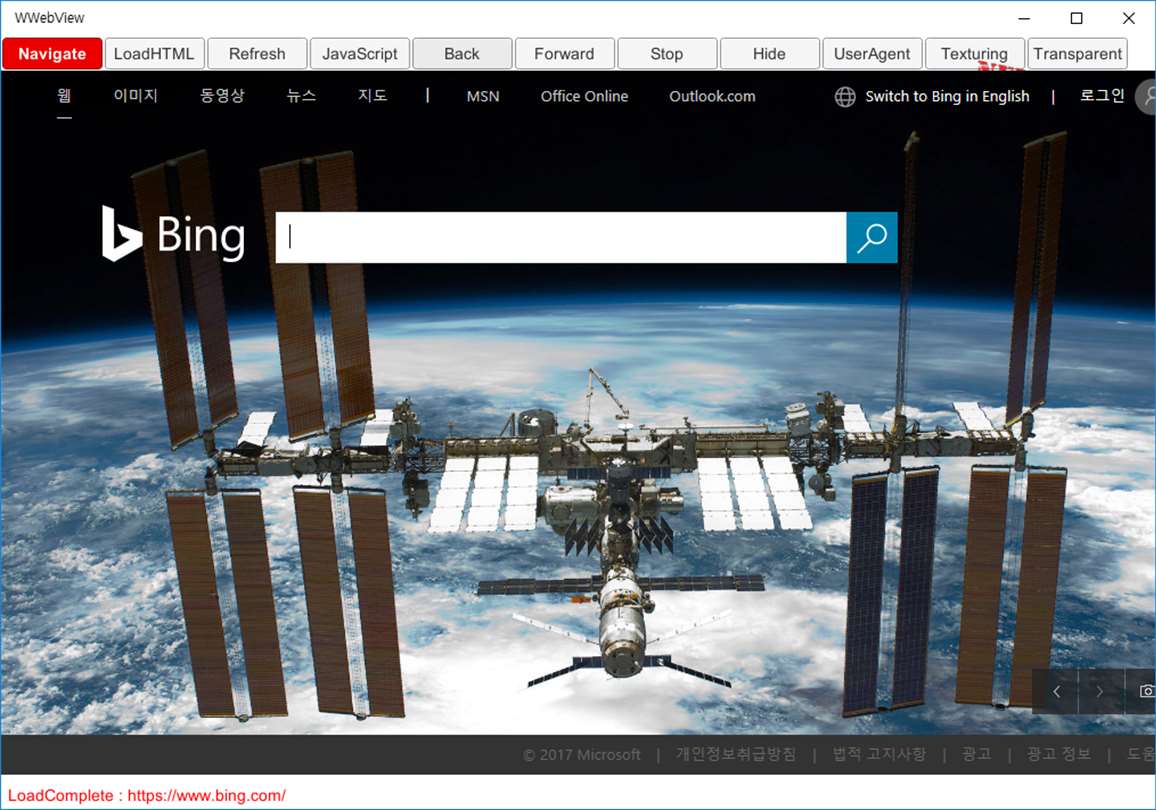The width and height of the screenshot is (1156, 810).
Task: Click Refresh in the toolbar
Action: coord(257,54)
